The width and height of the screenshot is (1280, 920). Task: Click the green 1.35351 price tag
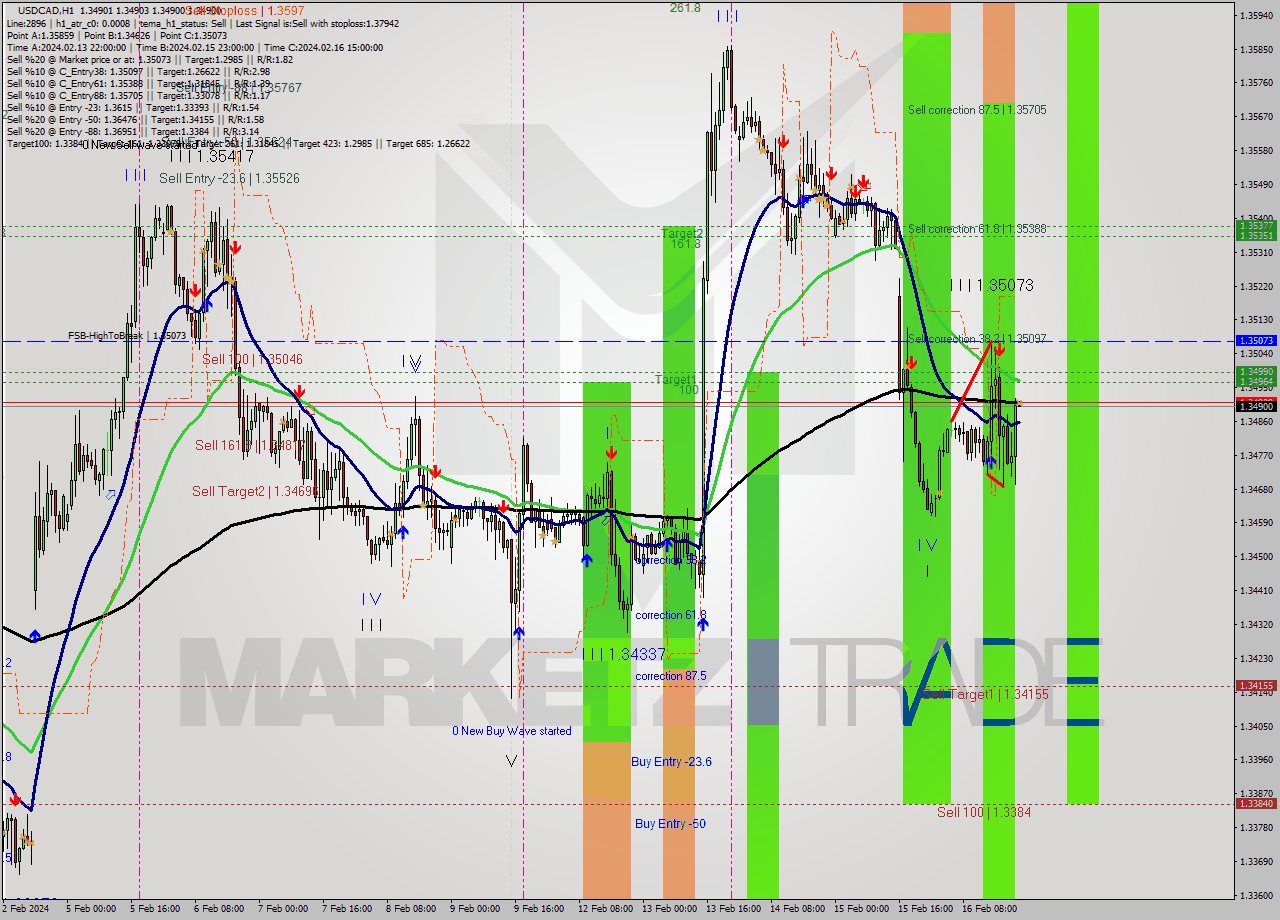click(1256, 235)
